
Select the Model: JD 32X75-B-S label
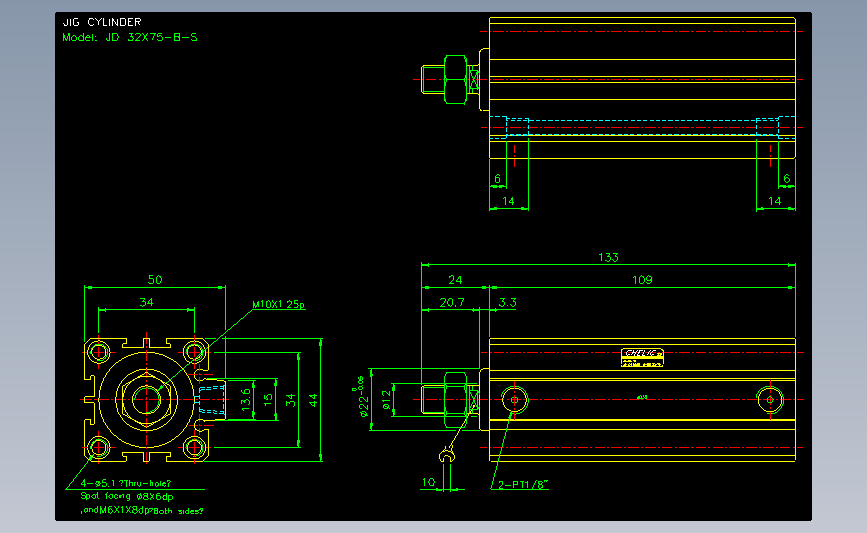(x=130, y=38)
